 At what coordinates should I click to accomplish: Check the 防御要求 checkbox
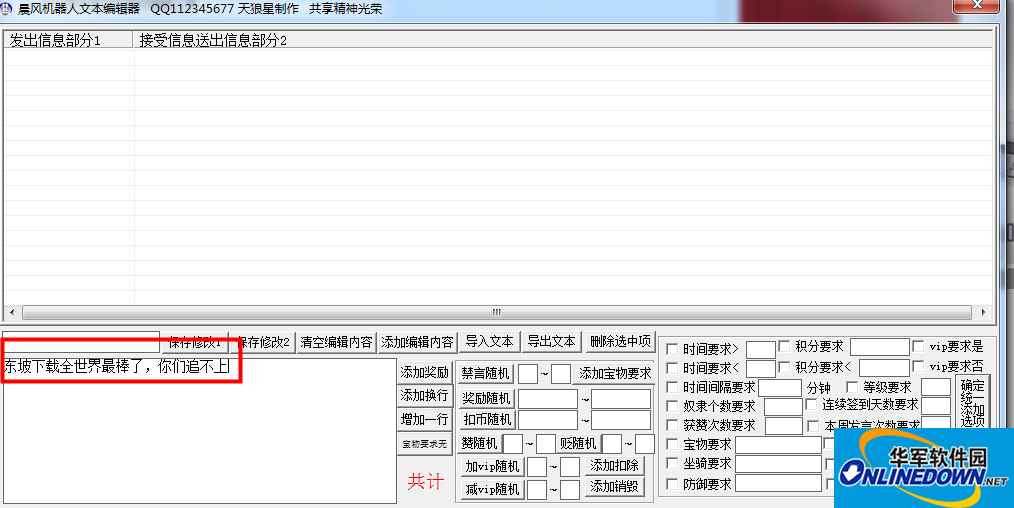(x=673, y=484)
